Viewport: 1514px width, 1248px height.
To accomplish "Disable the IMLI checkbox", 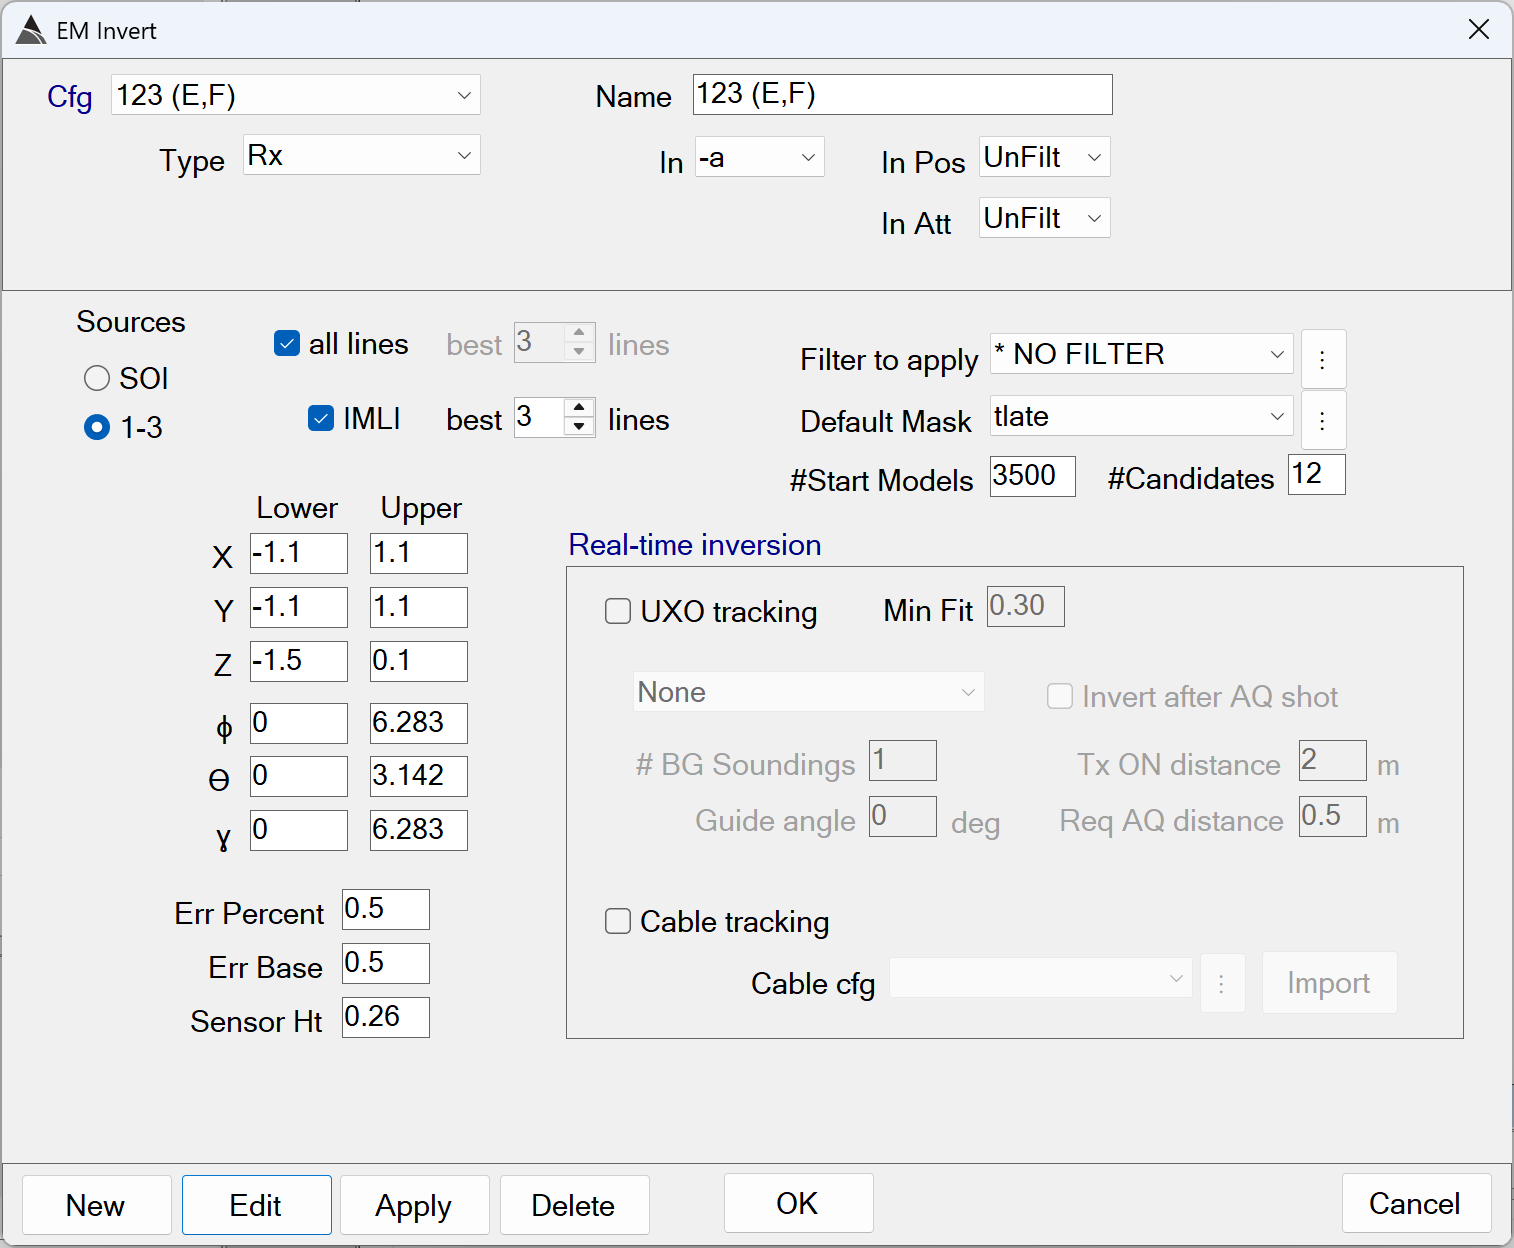I will [321, 419].
